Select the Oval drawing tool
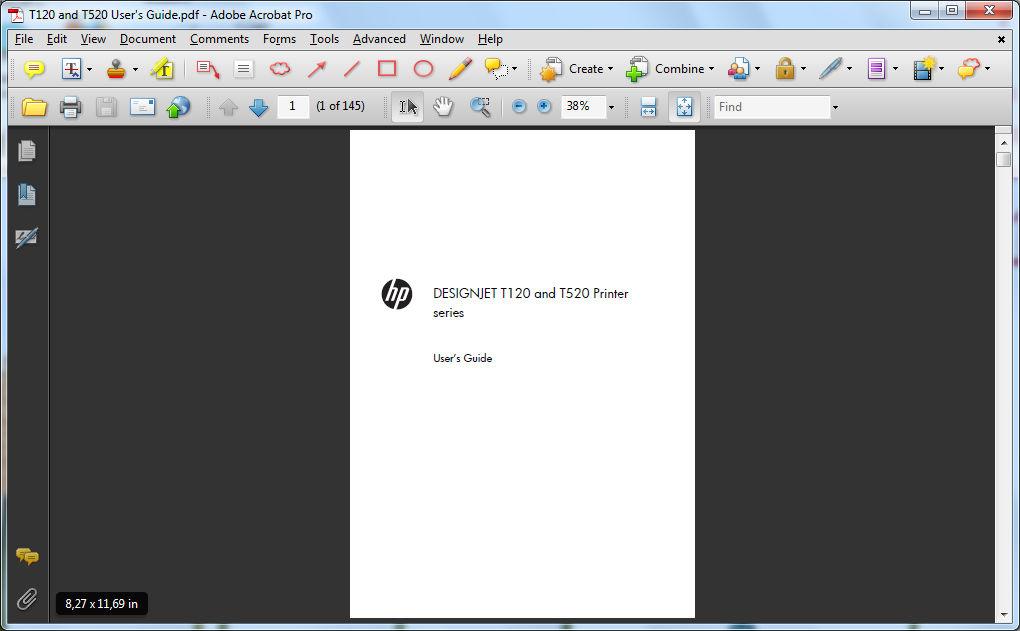 tap(423, 69)
